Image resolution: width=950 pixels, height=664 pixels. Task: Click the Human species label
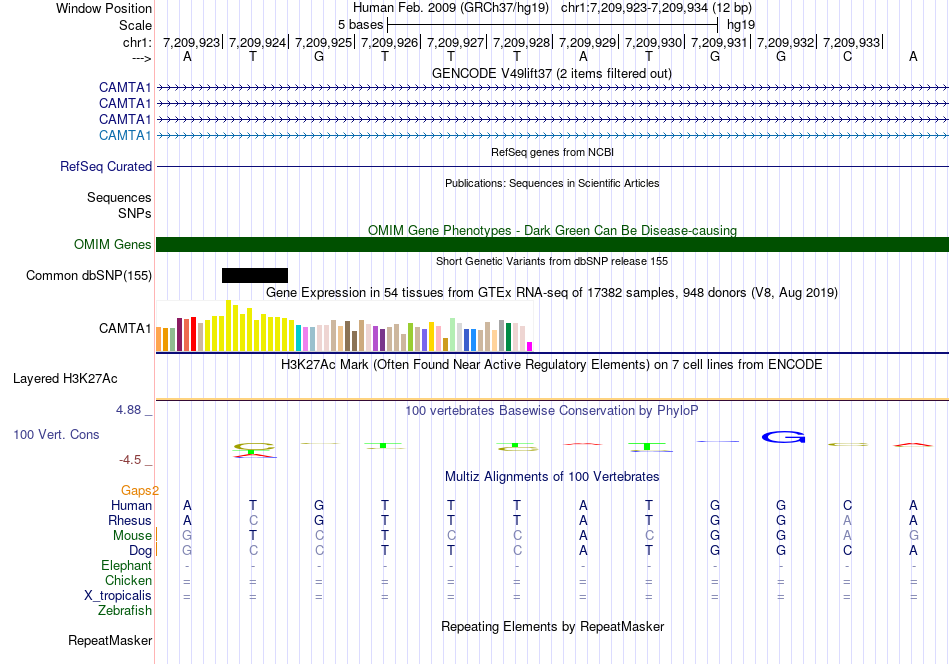(131, 505)
